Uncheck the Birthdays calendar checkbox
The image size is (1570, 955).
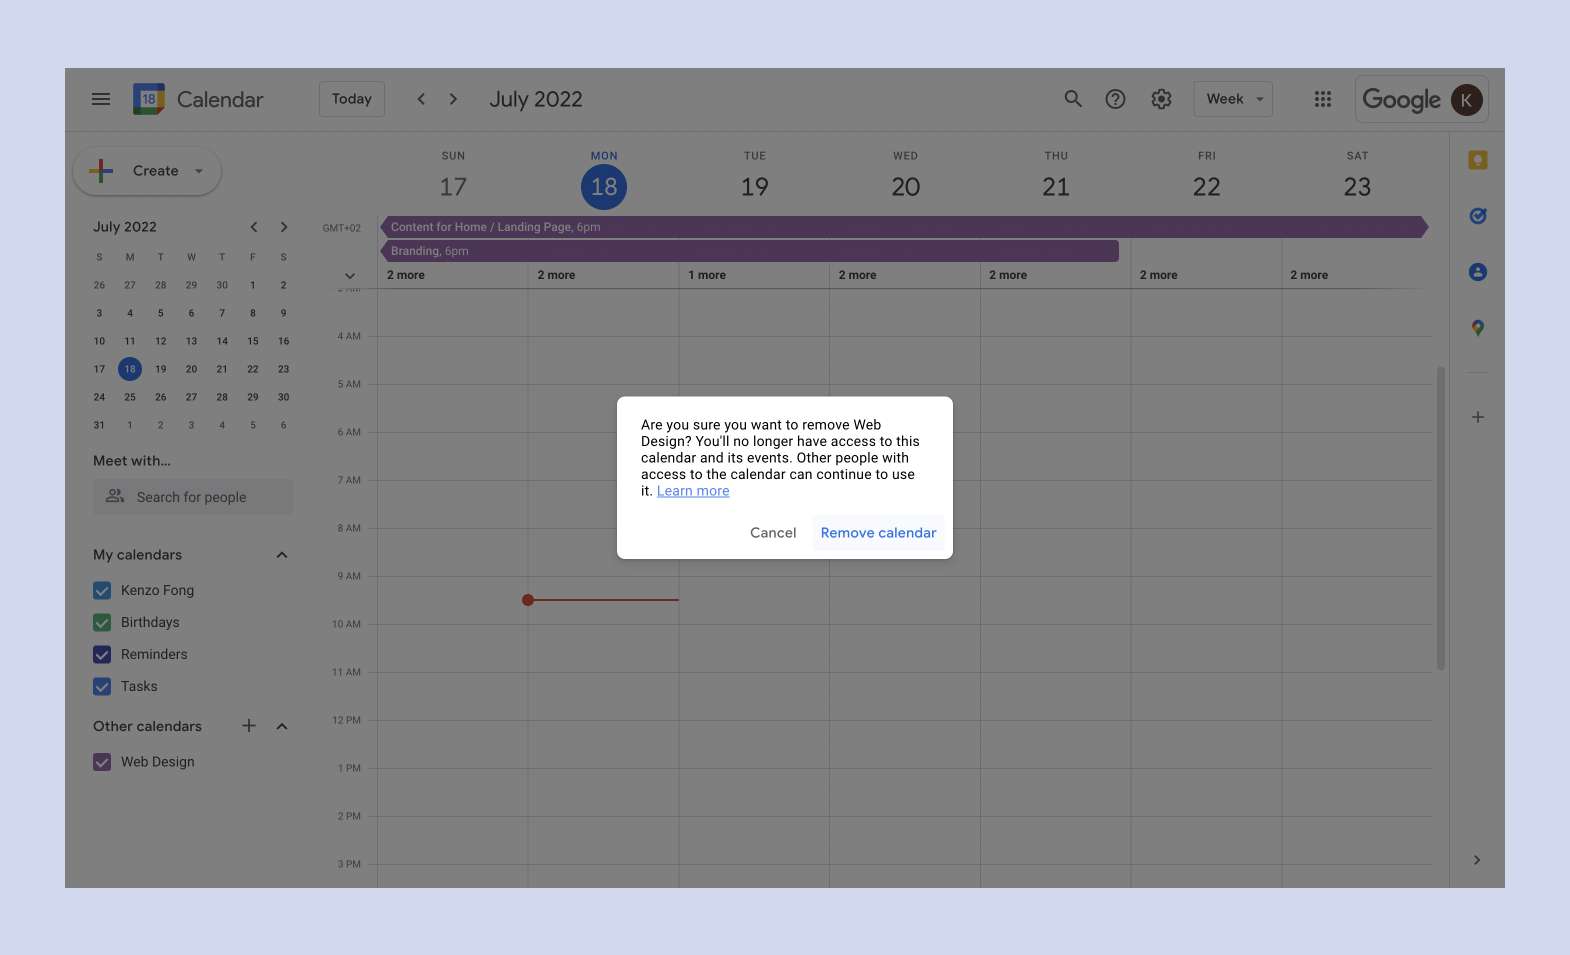(x=102, y=623)
